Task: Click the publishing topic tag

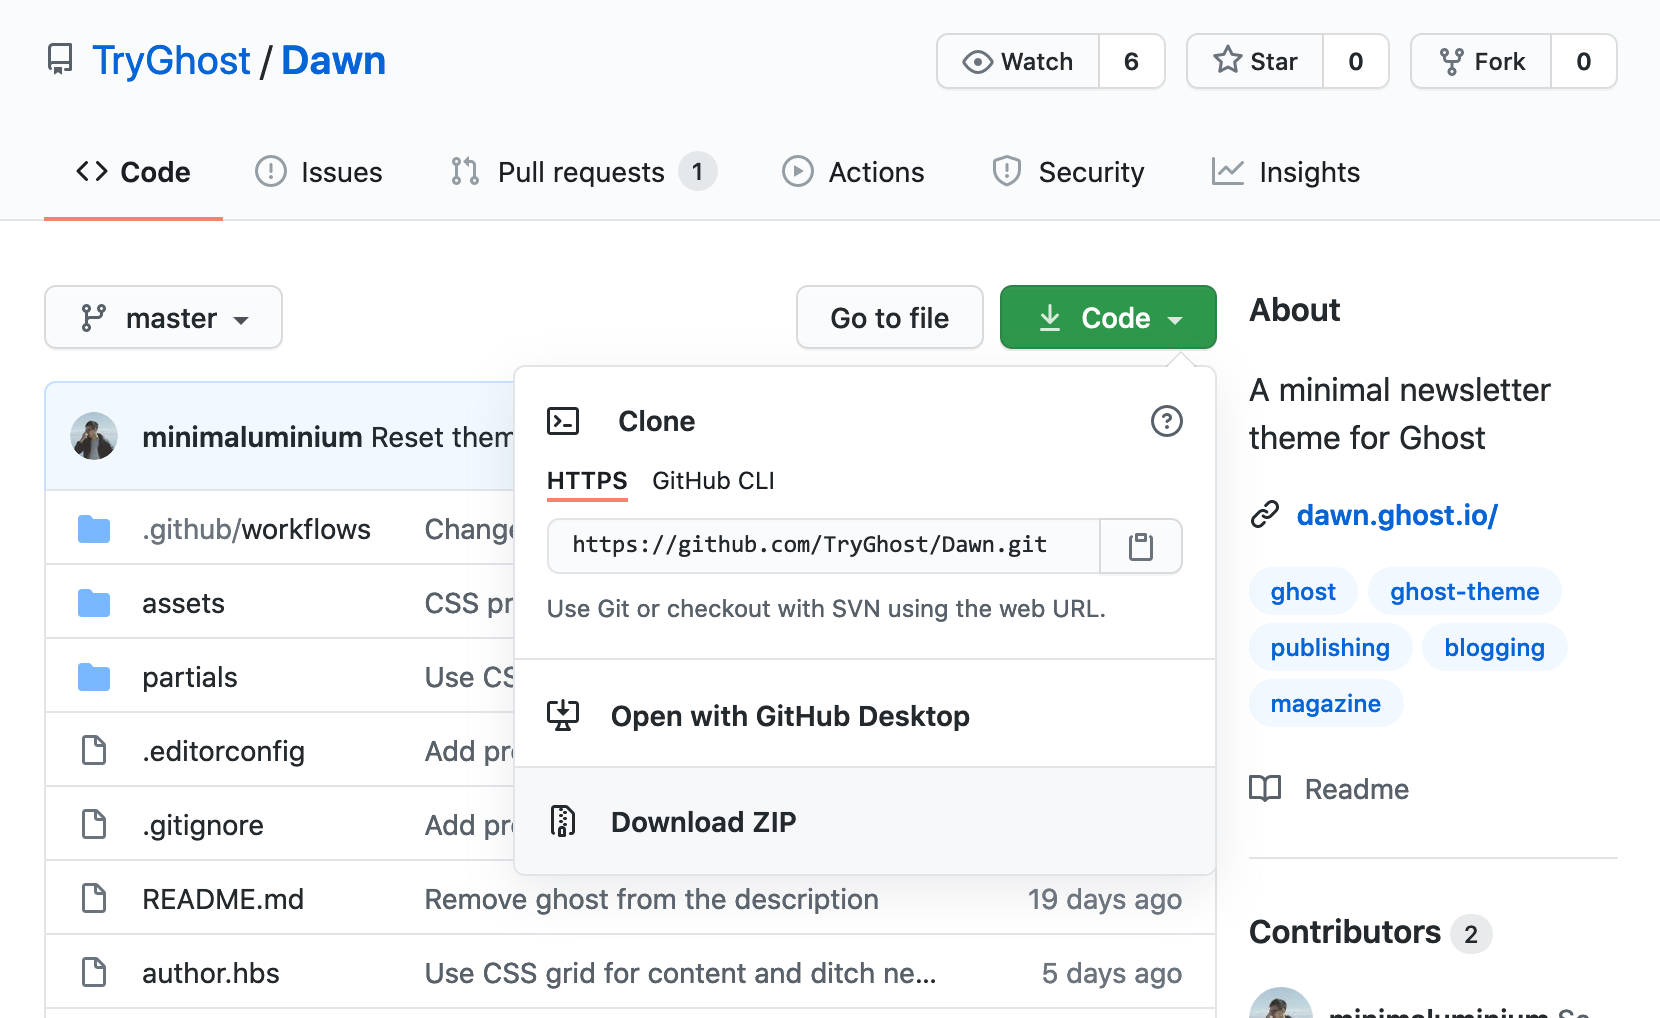Action: [1330, 647]
